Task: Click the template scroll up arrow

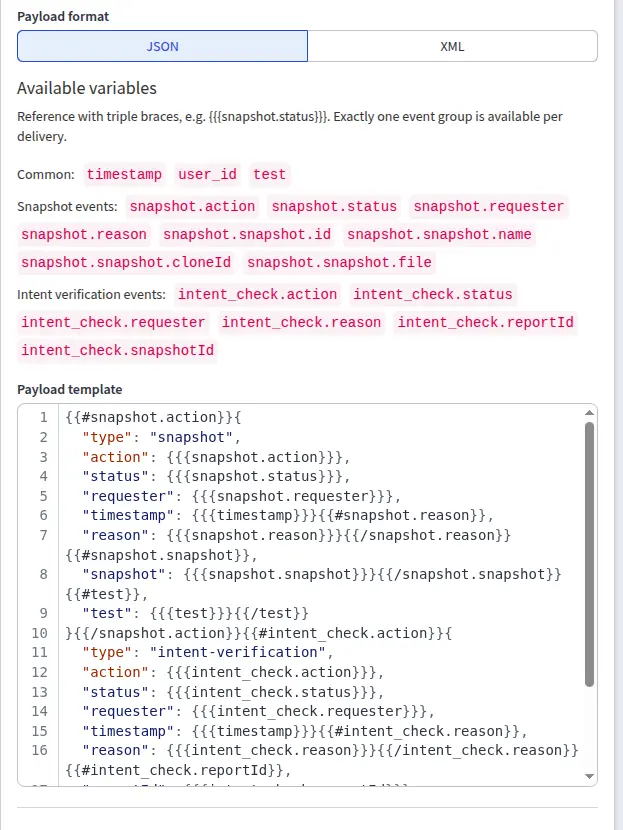Action: (x=590, y=413)
